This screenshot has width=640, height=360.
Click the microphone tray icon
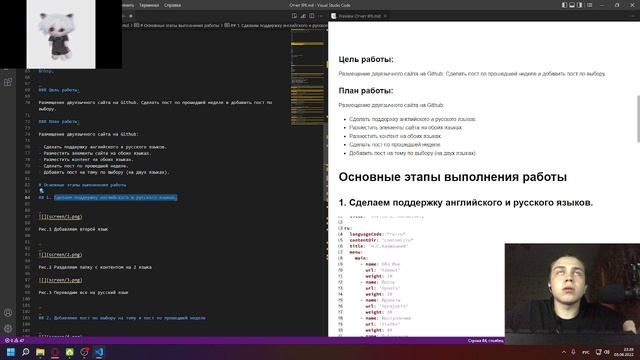point(573,352)
